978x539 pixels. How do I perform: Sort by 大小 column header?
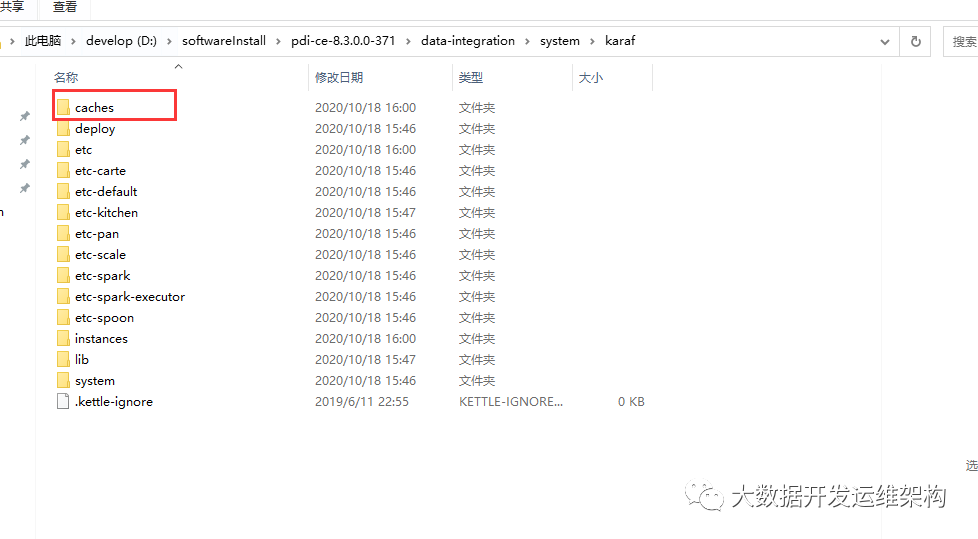[591, 77]
